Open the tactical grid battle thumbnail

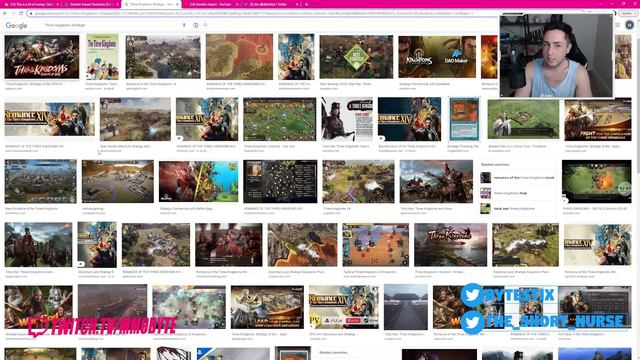376,244
